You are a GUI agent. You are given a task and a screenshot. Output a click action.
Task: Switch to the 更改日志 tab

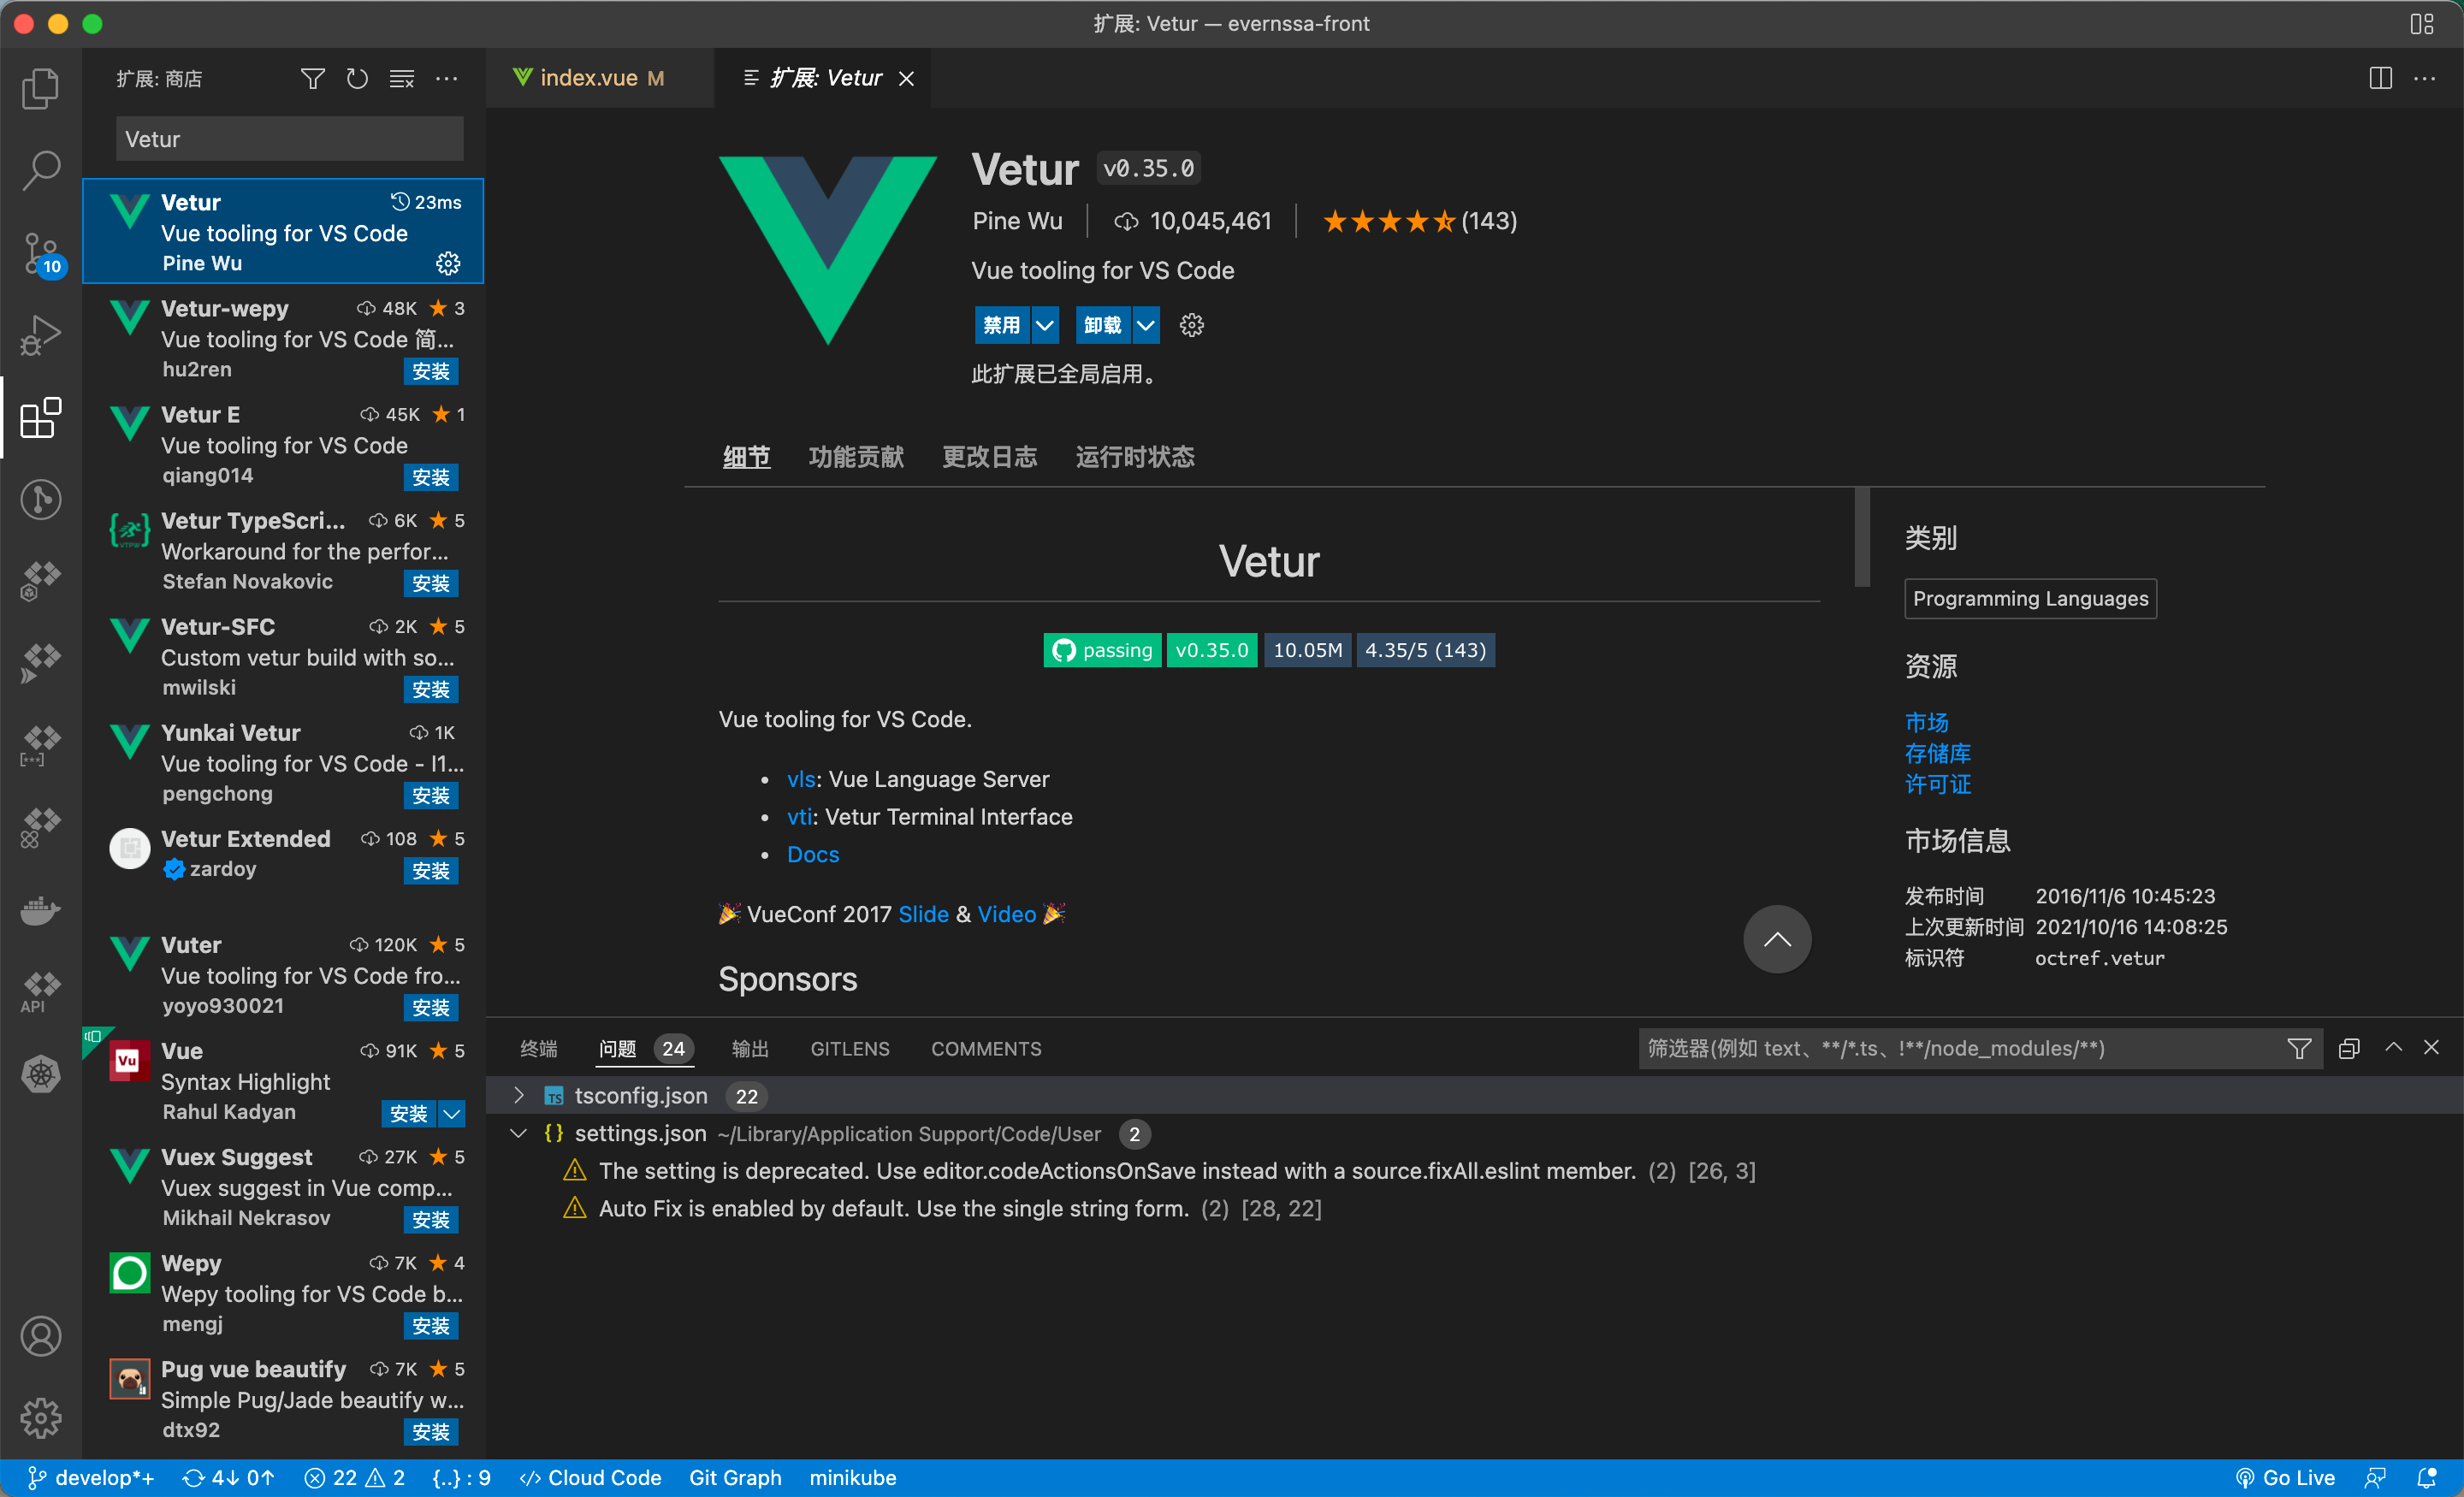(989, 457)
